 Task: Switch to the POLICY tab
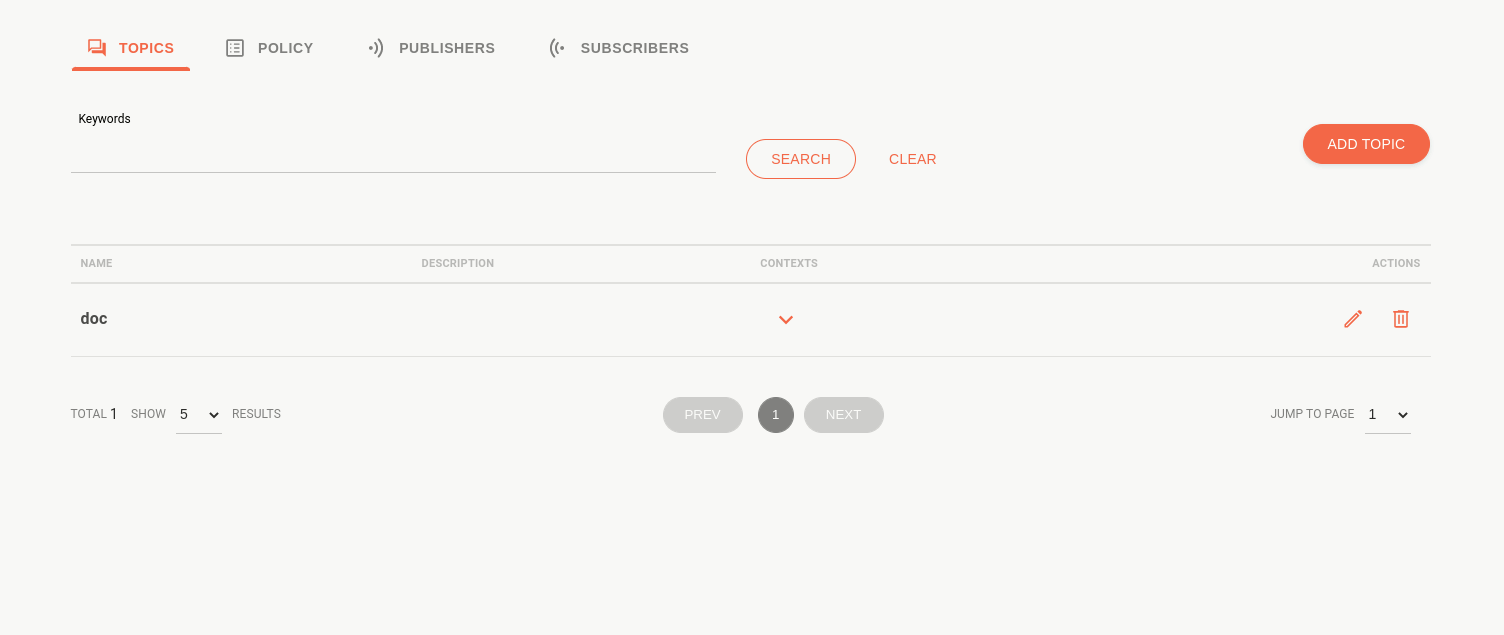click(285, 47)
